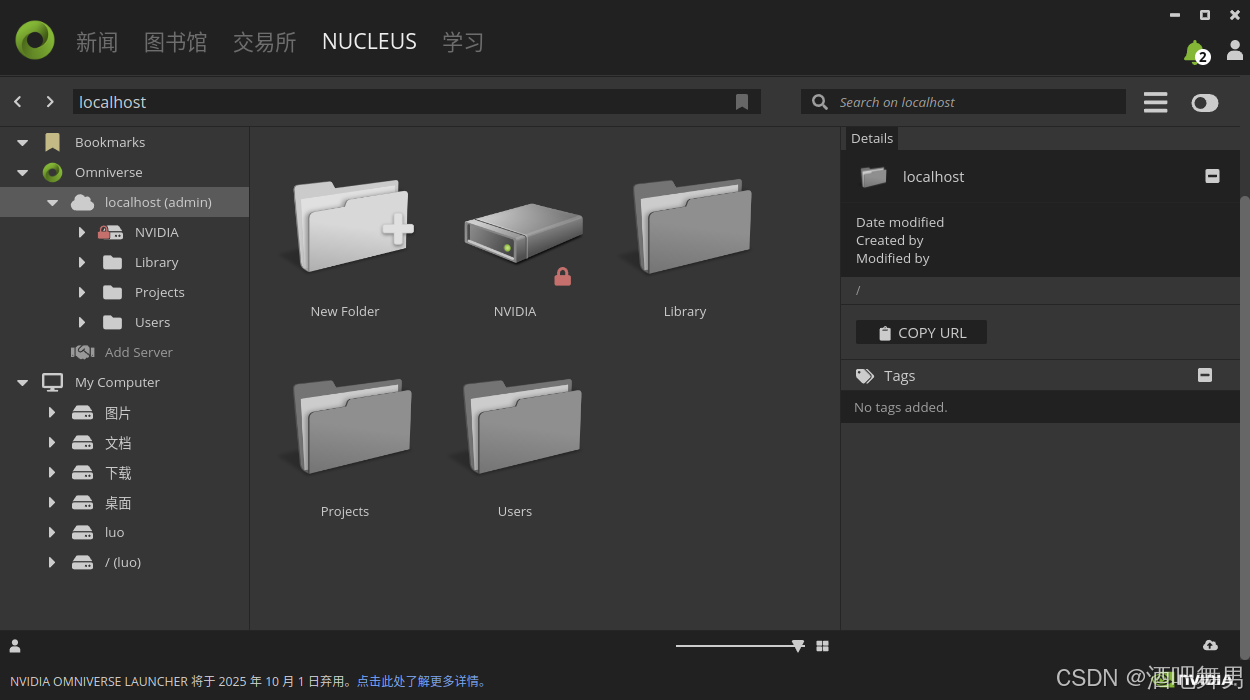Click the localhost cloud icon

[x=82, y=202]
